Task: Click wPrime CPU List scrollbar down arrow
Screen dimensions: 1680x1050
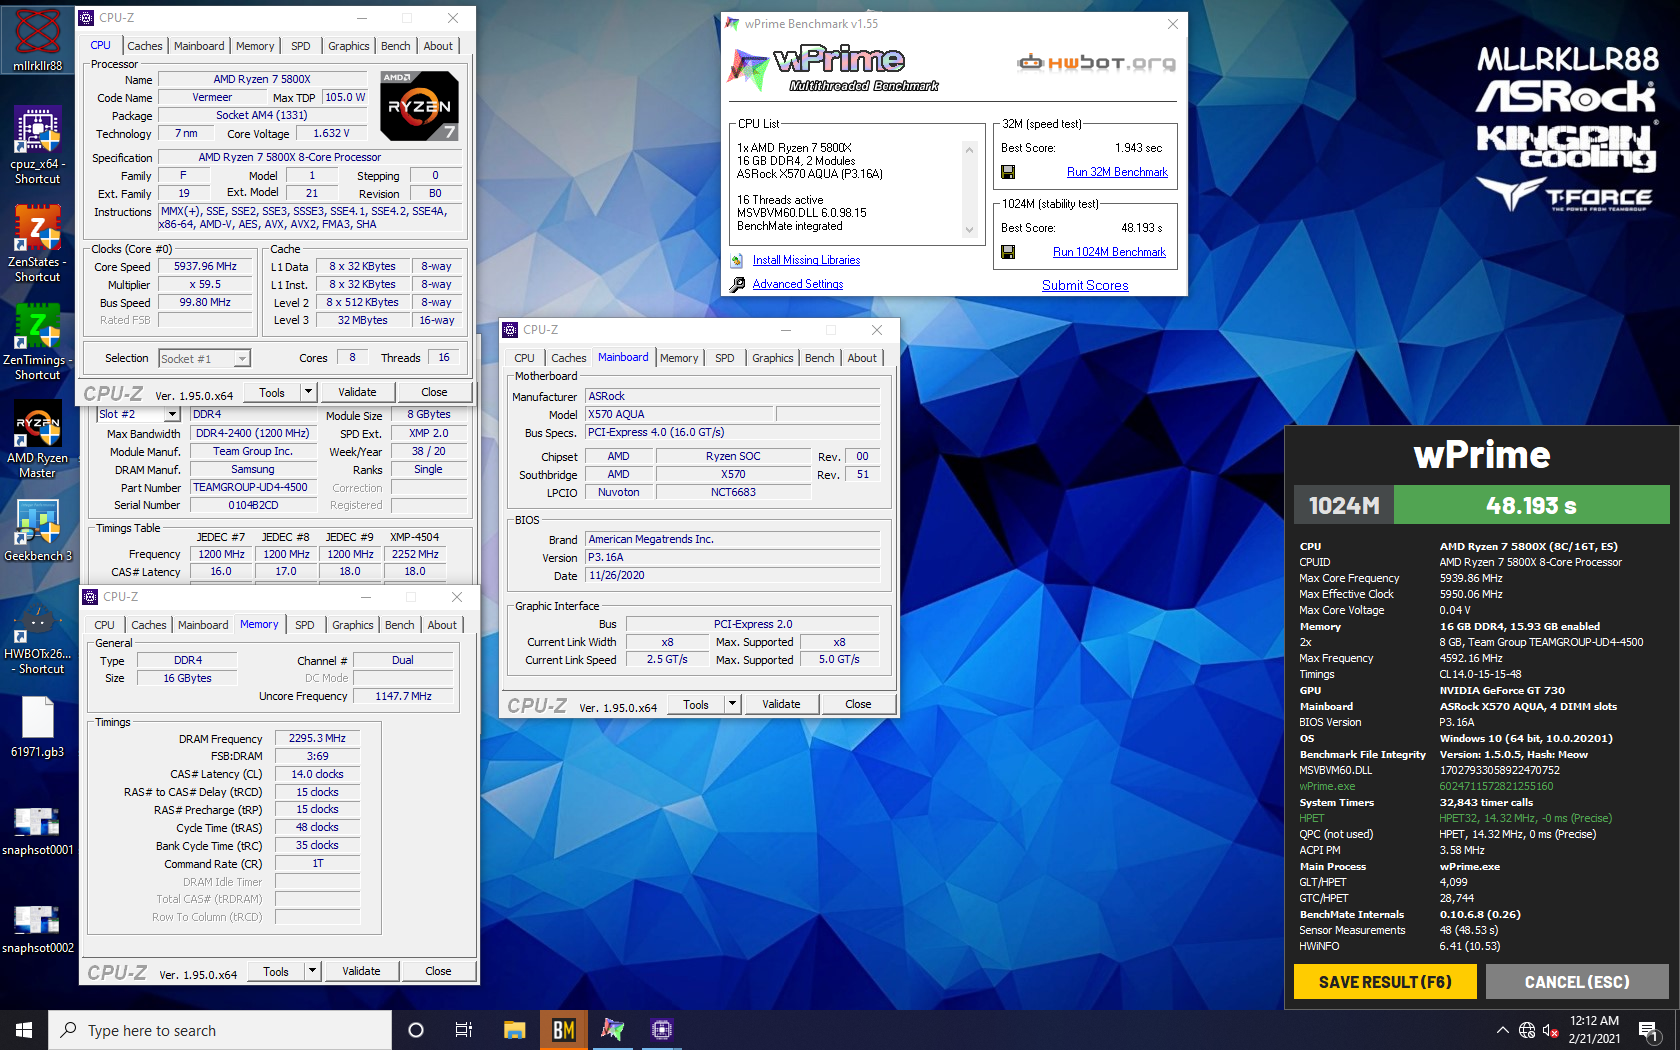Action: pyautogui.click(x=969, y=230)
